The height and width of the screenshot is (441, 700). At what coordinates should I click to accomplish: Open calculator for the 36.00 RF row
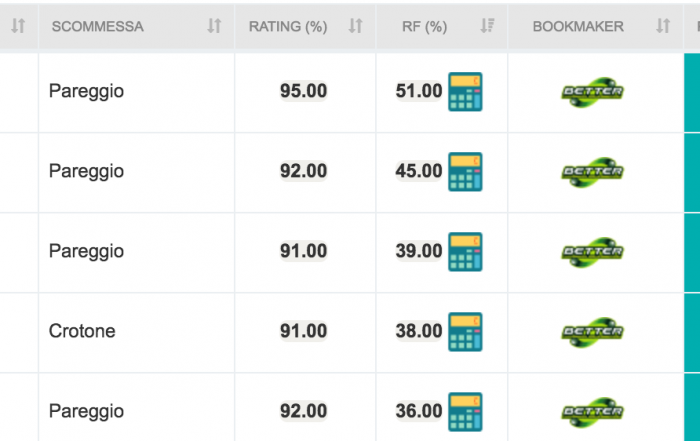[465, 411]
